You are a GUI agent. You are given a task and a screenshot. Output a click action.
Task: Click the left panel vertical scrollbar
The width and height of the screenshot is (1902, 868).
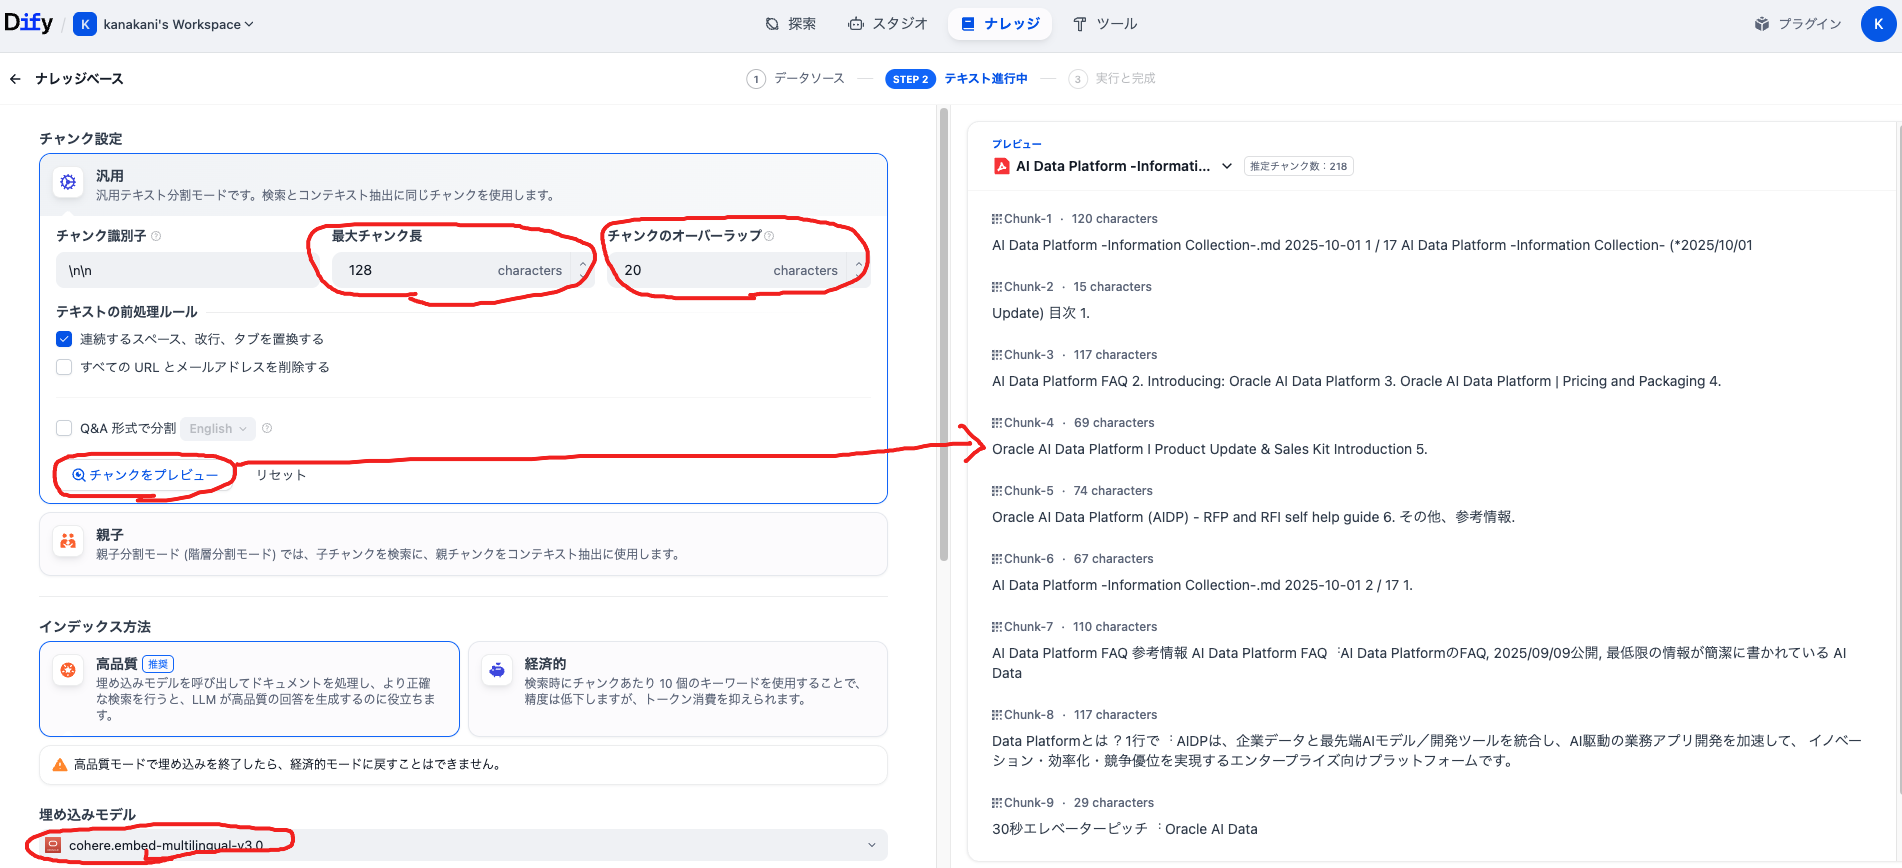coord(943,335)
